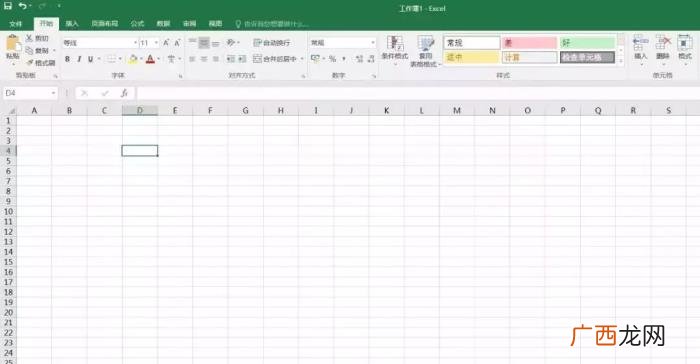
Task: Click the Undo arrow icon
Action: click(22, 6)
